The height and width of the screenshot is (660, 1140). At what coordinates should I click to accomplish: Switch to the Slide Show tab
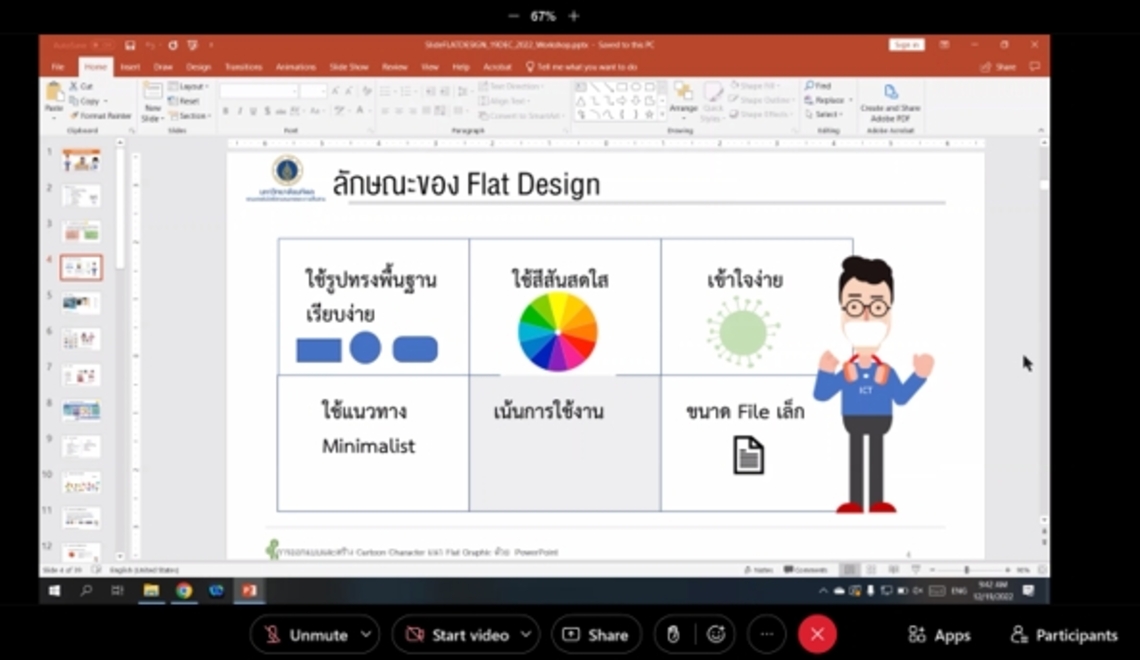[x=349, y=67]
